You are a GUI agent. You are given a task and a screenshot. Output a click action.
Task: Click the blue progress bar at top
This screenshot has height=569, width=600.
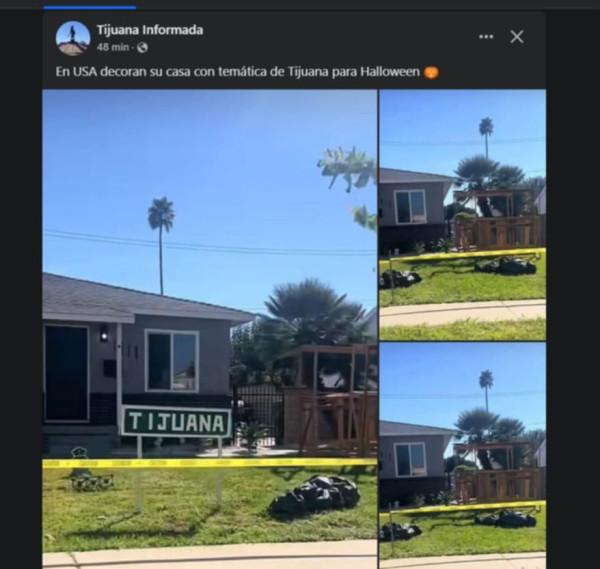[90, 7]
